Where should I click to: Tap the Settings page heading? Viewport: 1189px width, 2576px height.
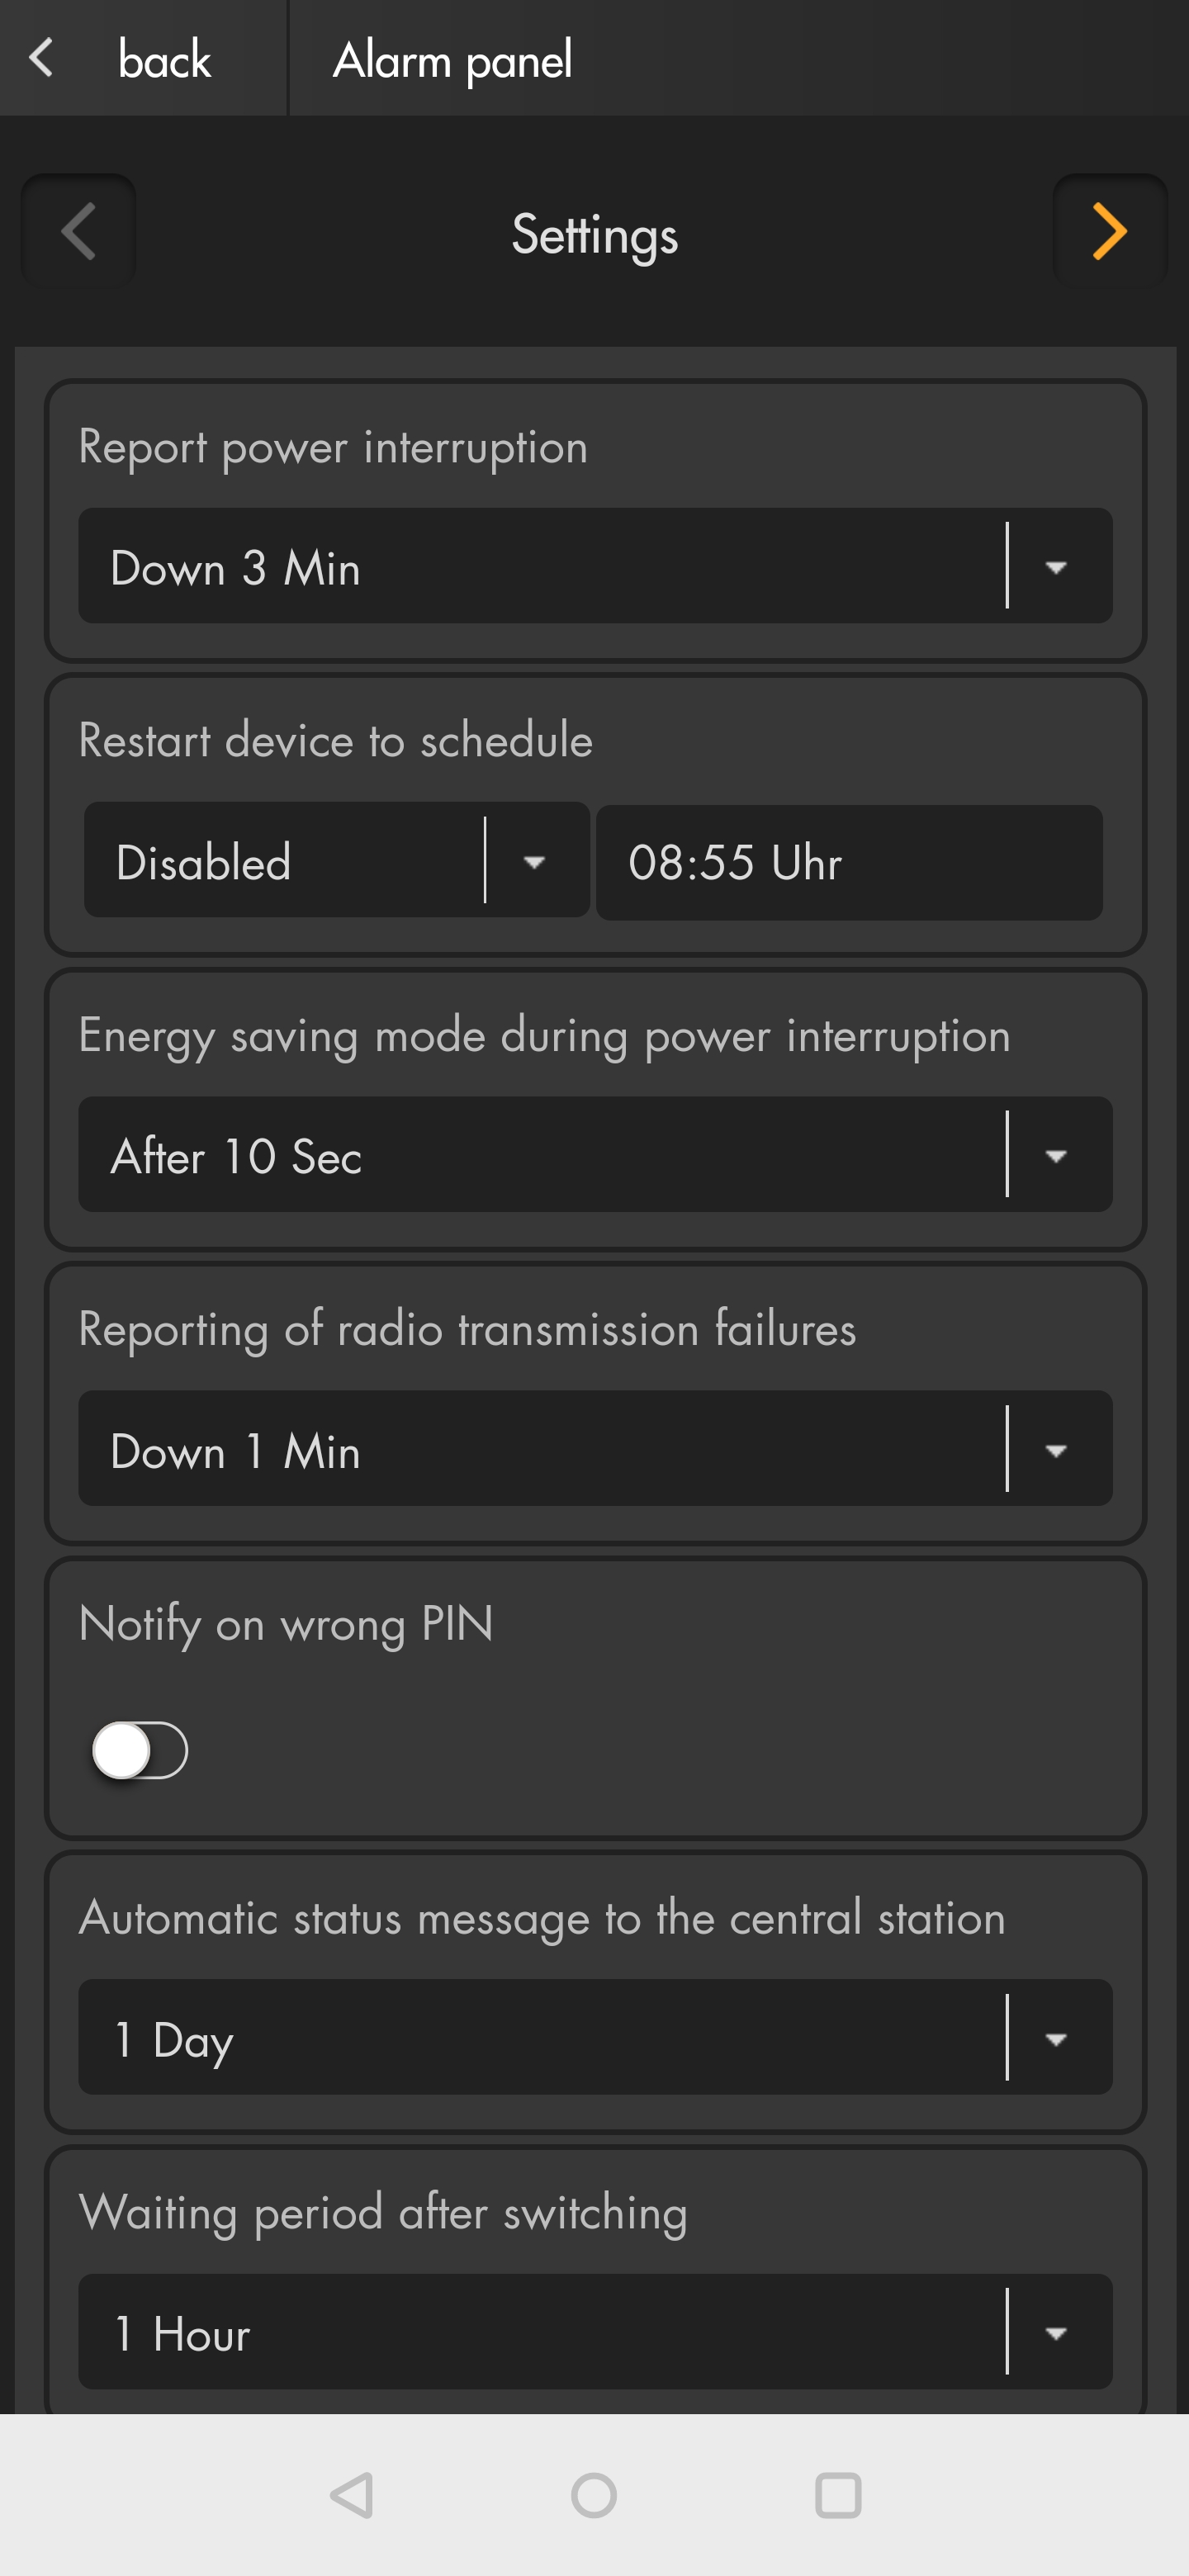pos(594,234)
